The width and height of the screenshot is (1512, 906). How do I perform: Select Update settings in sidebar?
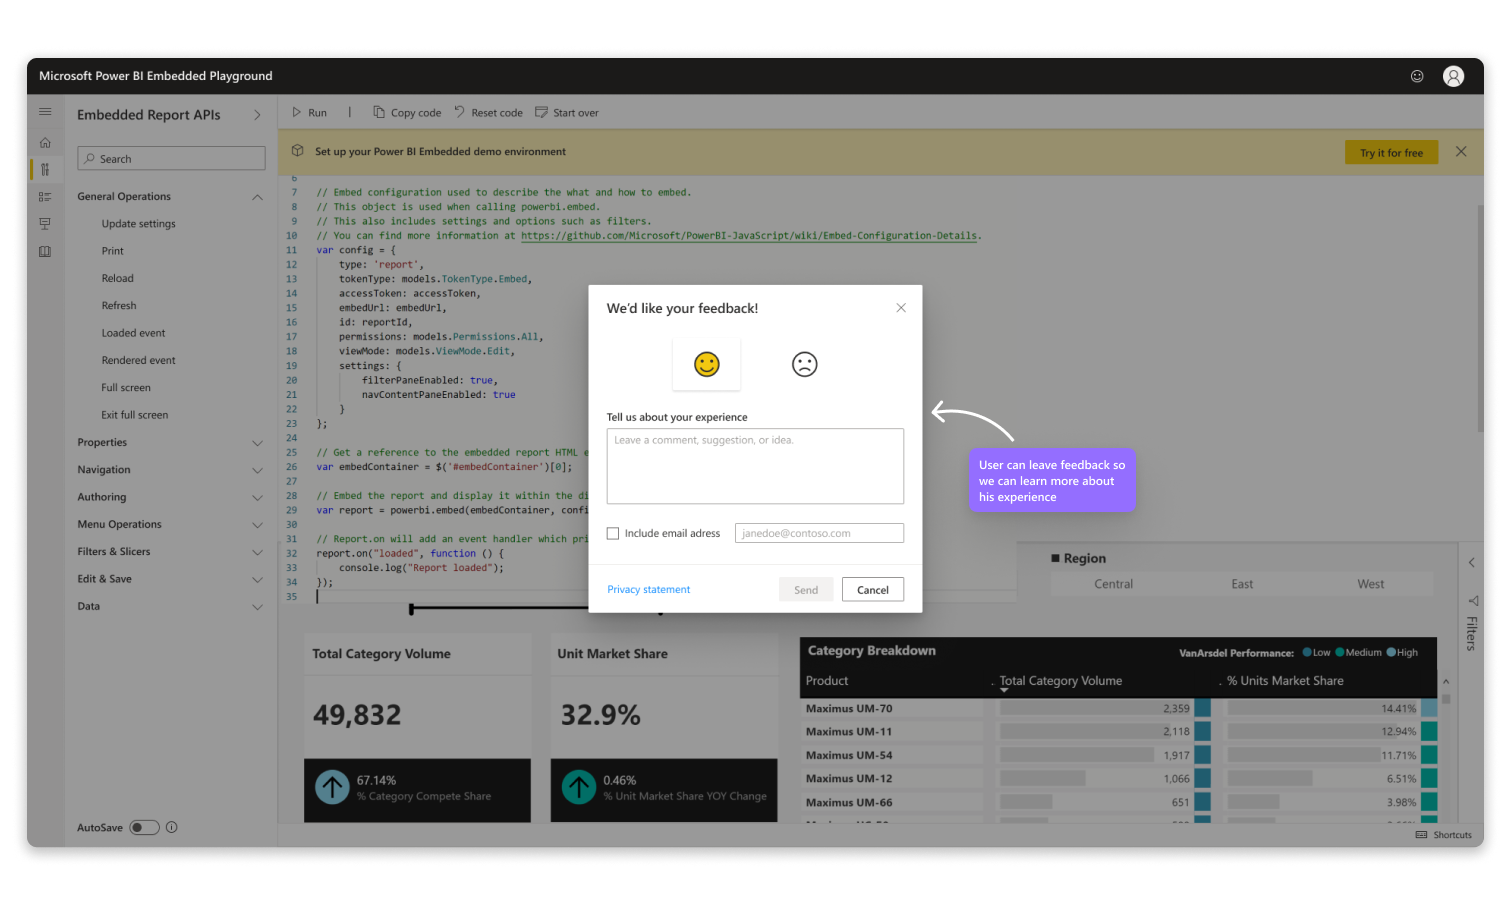coord(138,224)
